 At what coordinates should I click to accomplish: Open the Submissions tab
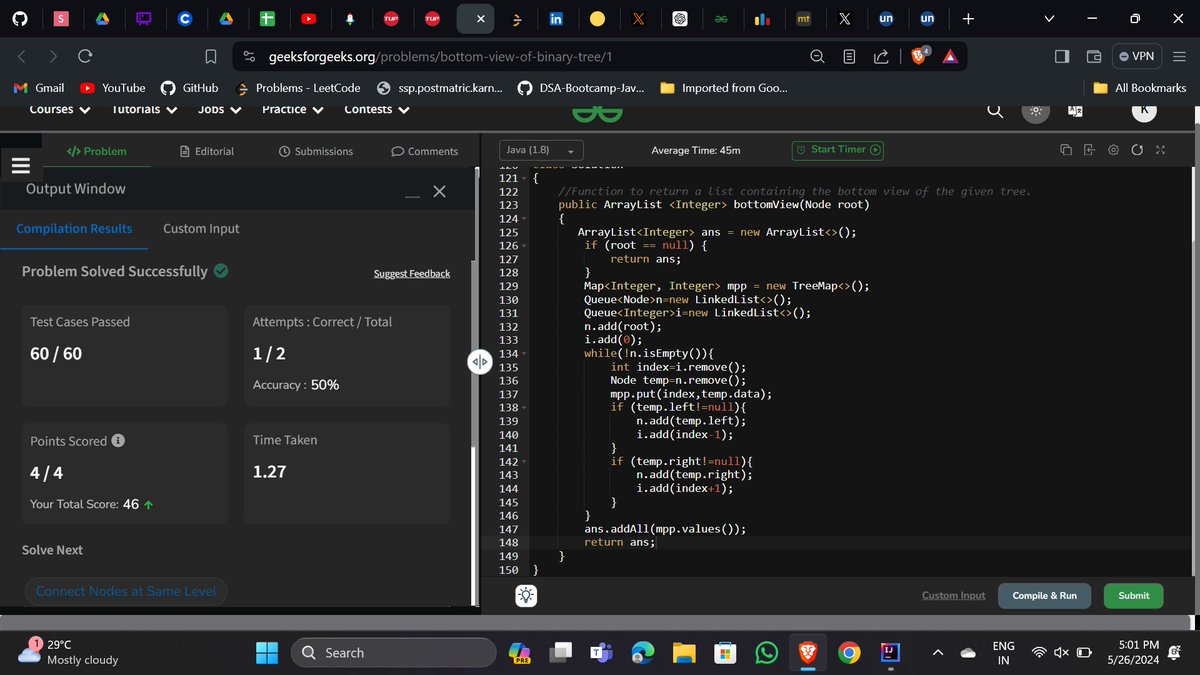[316, 151]
